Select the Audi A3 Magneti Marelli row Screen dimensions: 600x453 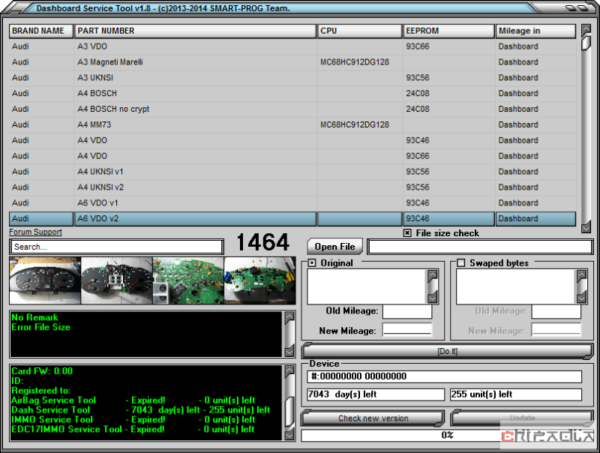[x=292, y=62]
